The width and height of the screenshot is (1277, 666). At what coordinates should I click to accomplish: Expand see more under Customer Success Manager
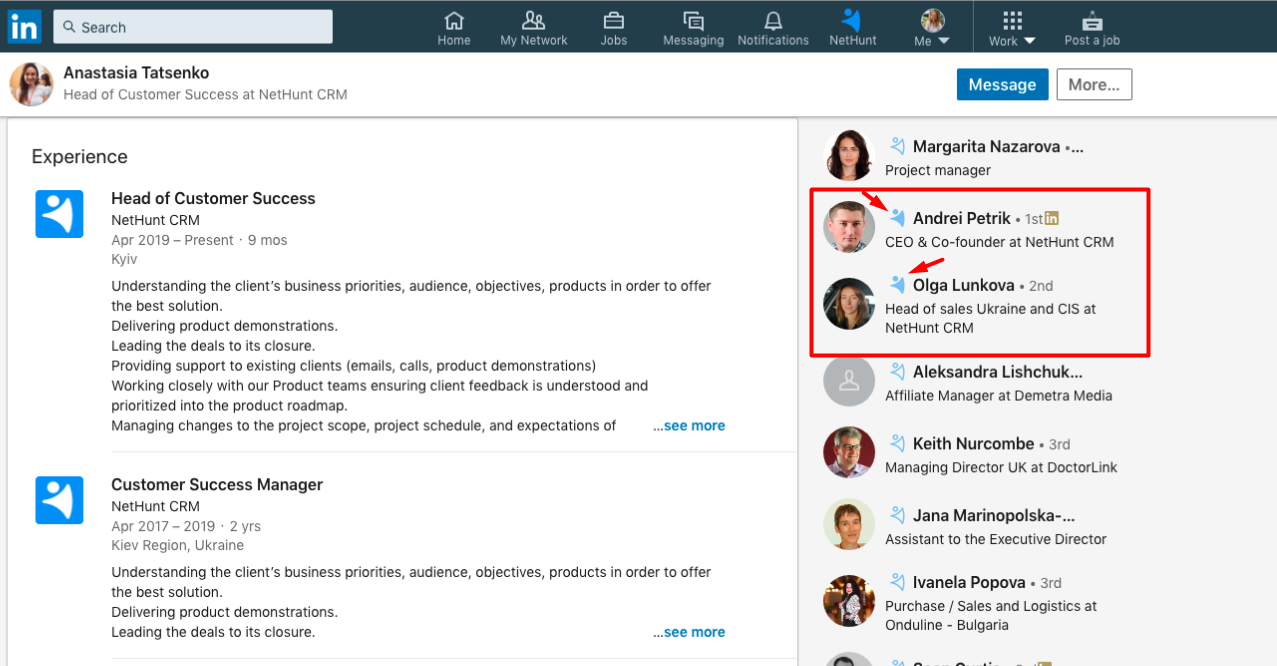point(690,632)
